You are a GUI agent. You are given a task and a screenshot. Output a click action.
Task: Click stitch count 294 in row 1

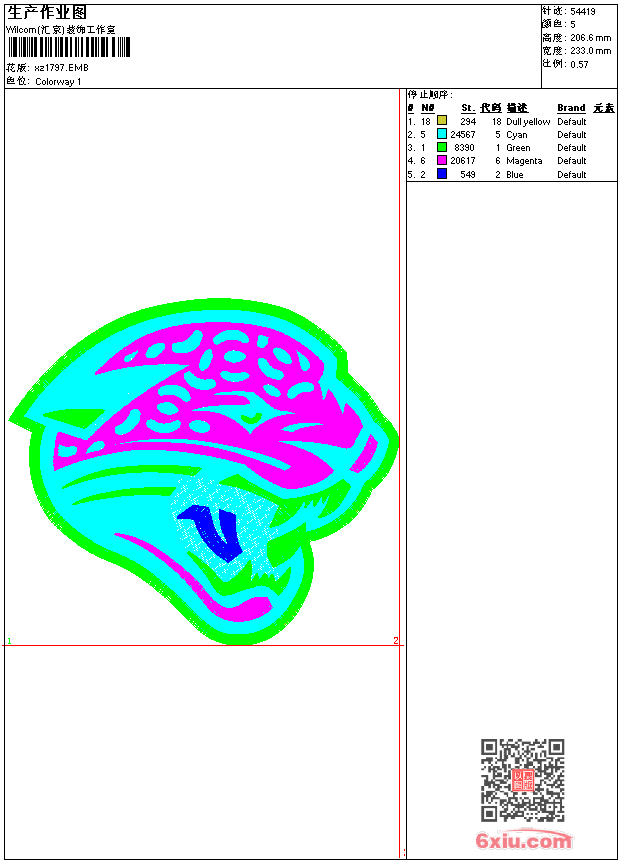pyautogui.click(x=468, y=122)
